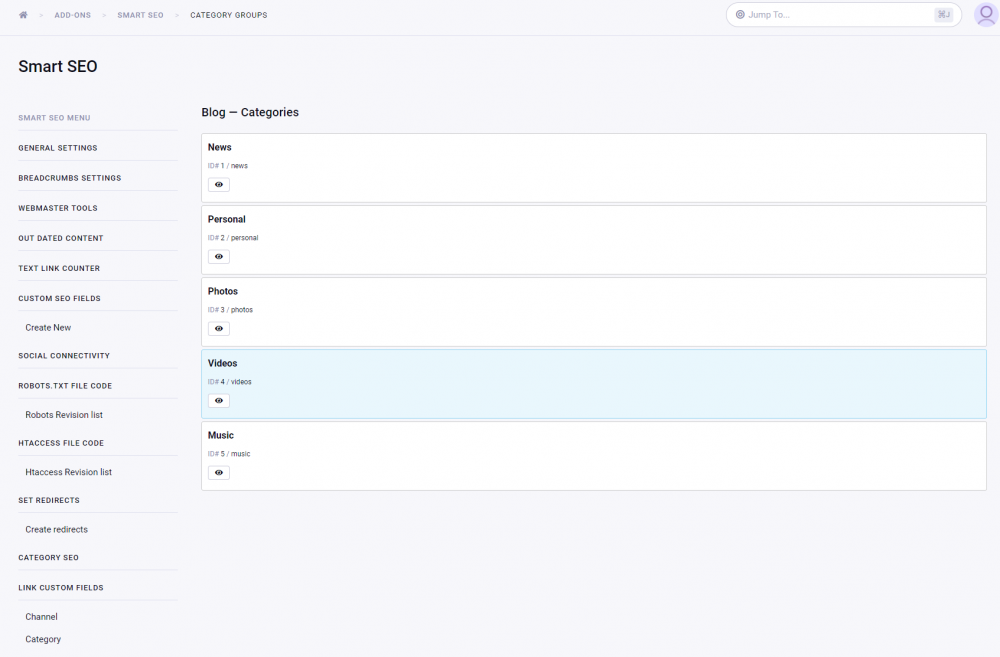This screenshot has width=1000, height=657.
Task: Click Create redirects under Set Redirects
Action: (56, 529)
